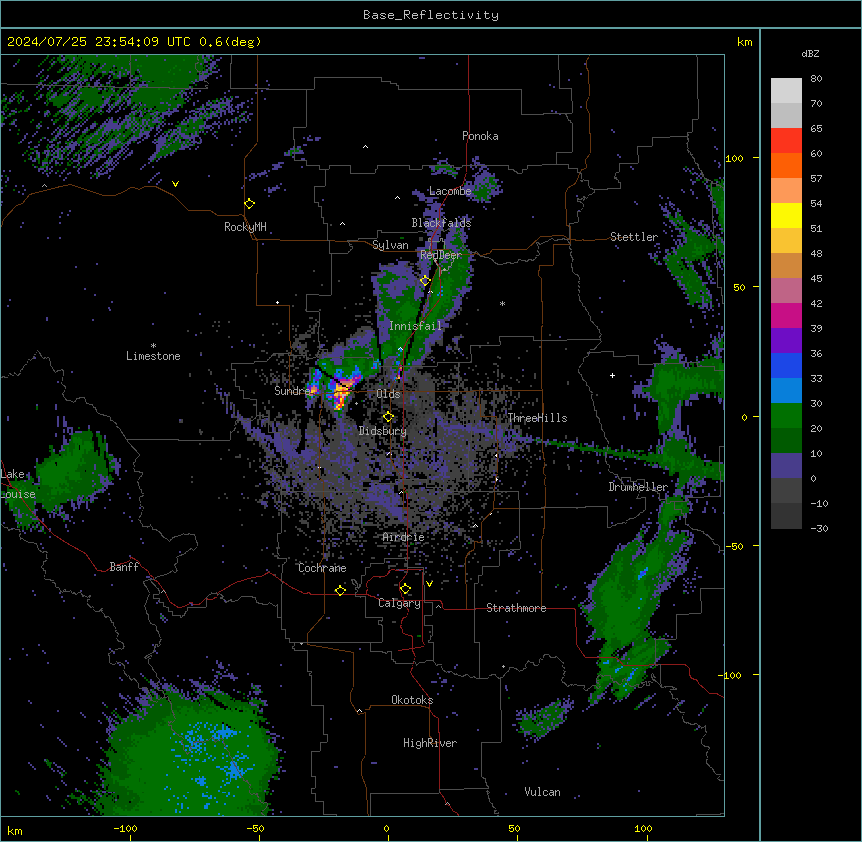862x842 pixels.
Task: Click the red 65 dBZ legend swatch
Action: pos(786,141)
